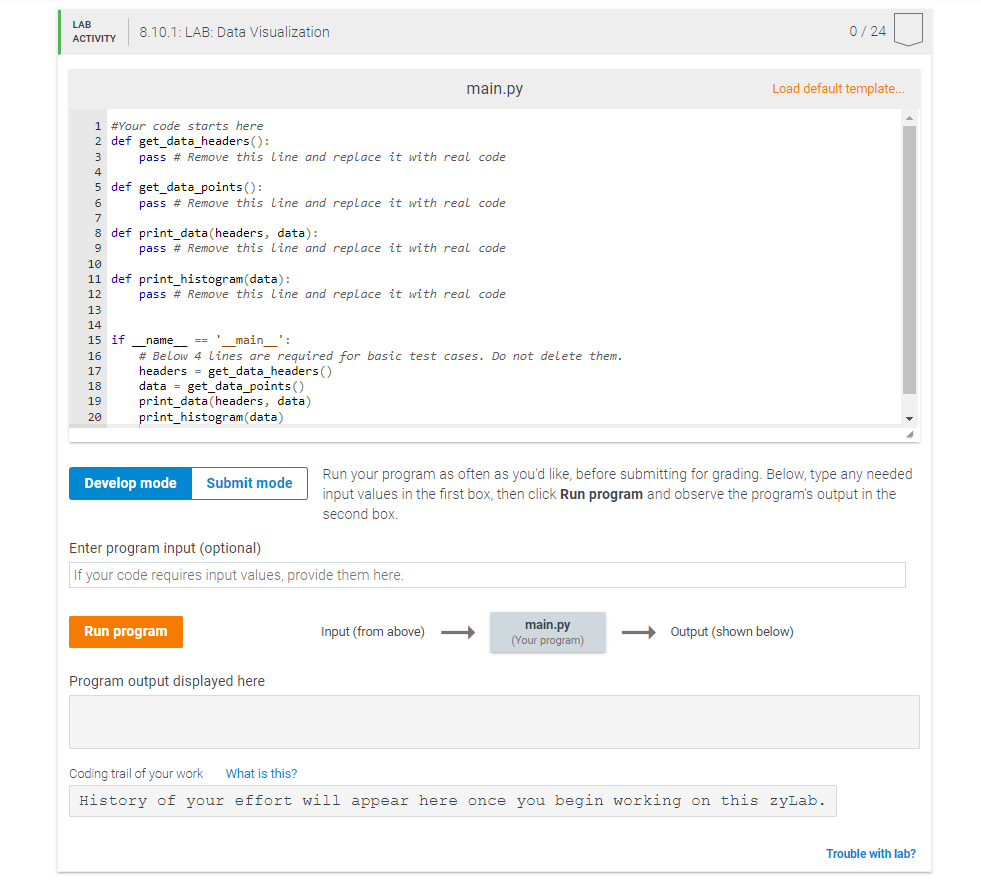The image size is (981, 895).
Task: Click Load default template link
Action: 838,89
